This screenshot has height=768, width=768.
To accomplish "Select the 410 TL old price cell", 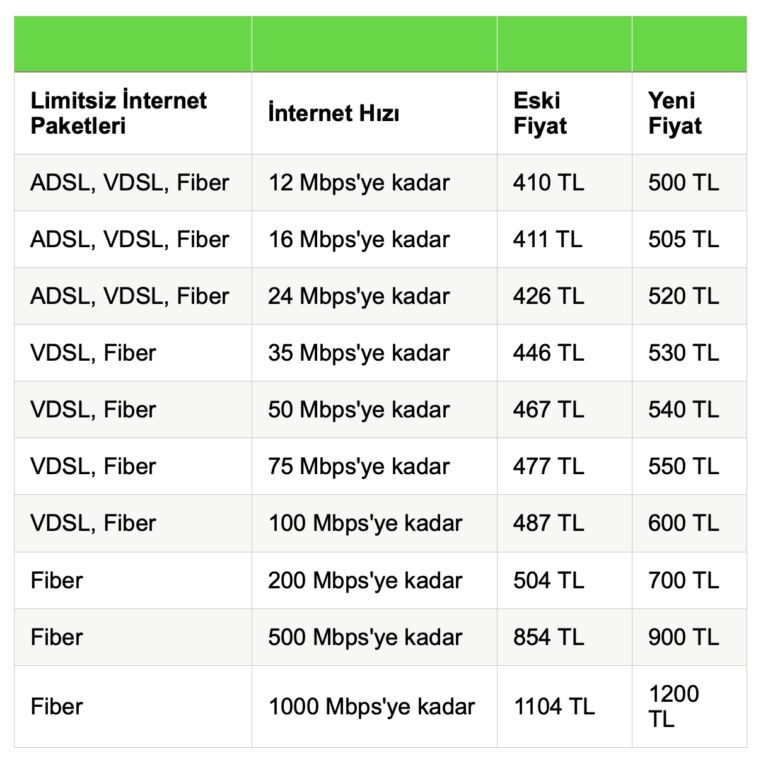I will click(549, 183).
